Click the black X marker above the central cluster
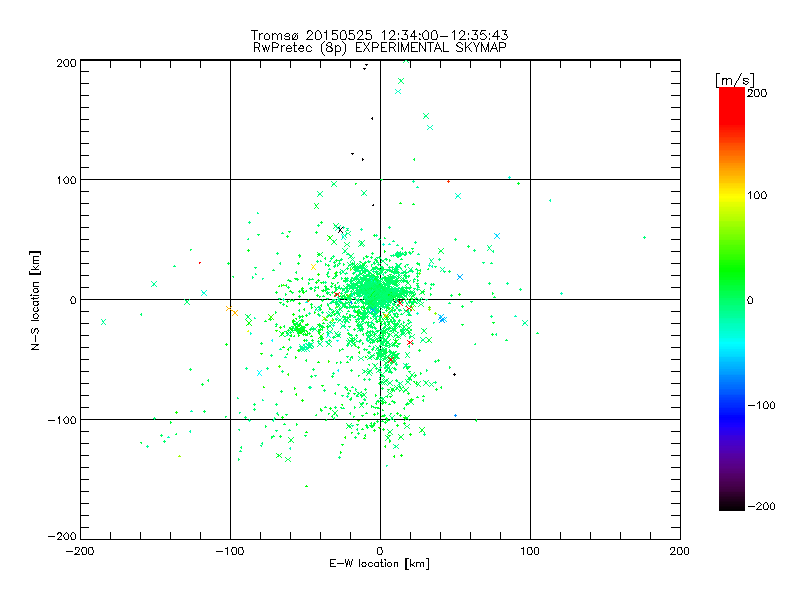 (x=340, y=230)
